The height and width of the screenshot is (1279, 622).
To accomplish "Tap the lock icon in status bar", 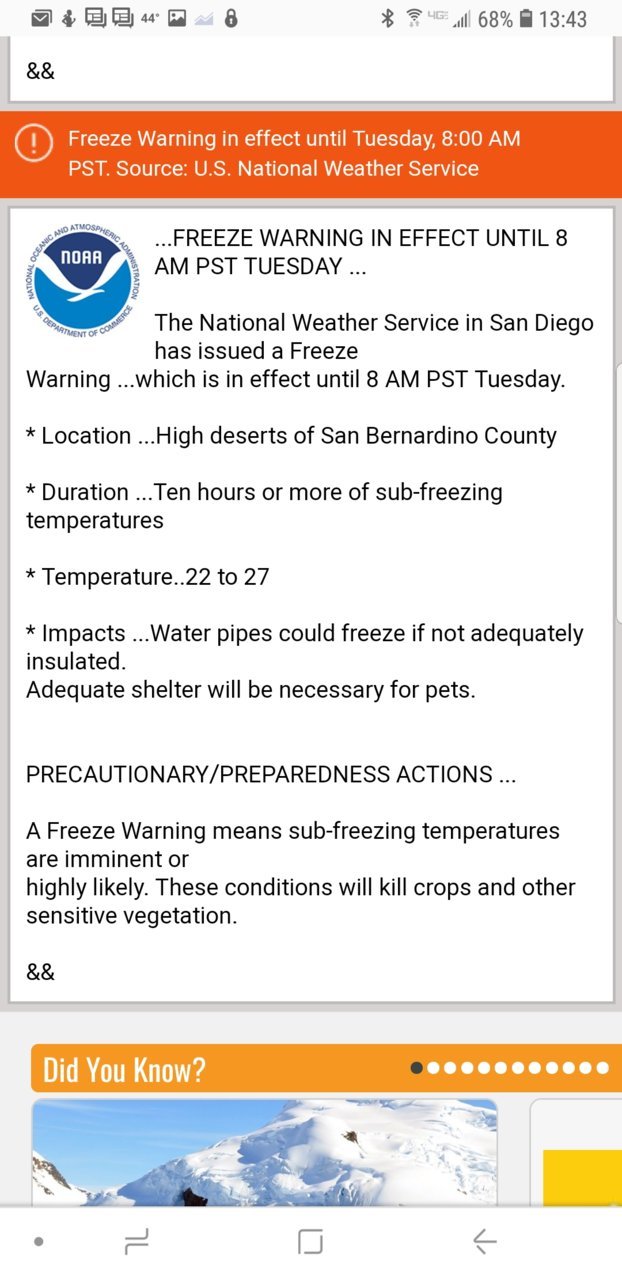I will click(231, 18).
